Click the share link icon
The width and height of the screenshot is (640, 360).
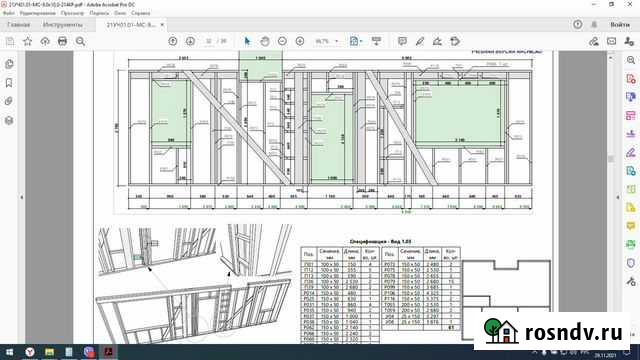click(x=594, y=41)
